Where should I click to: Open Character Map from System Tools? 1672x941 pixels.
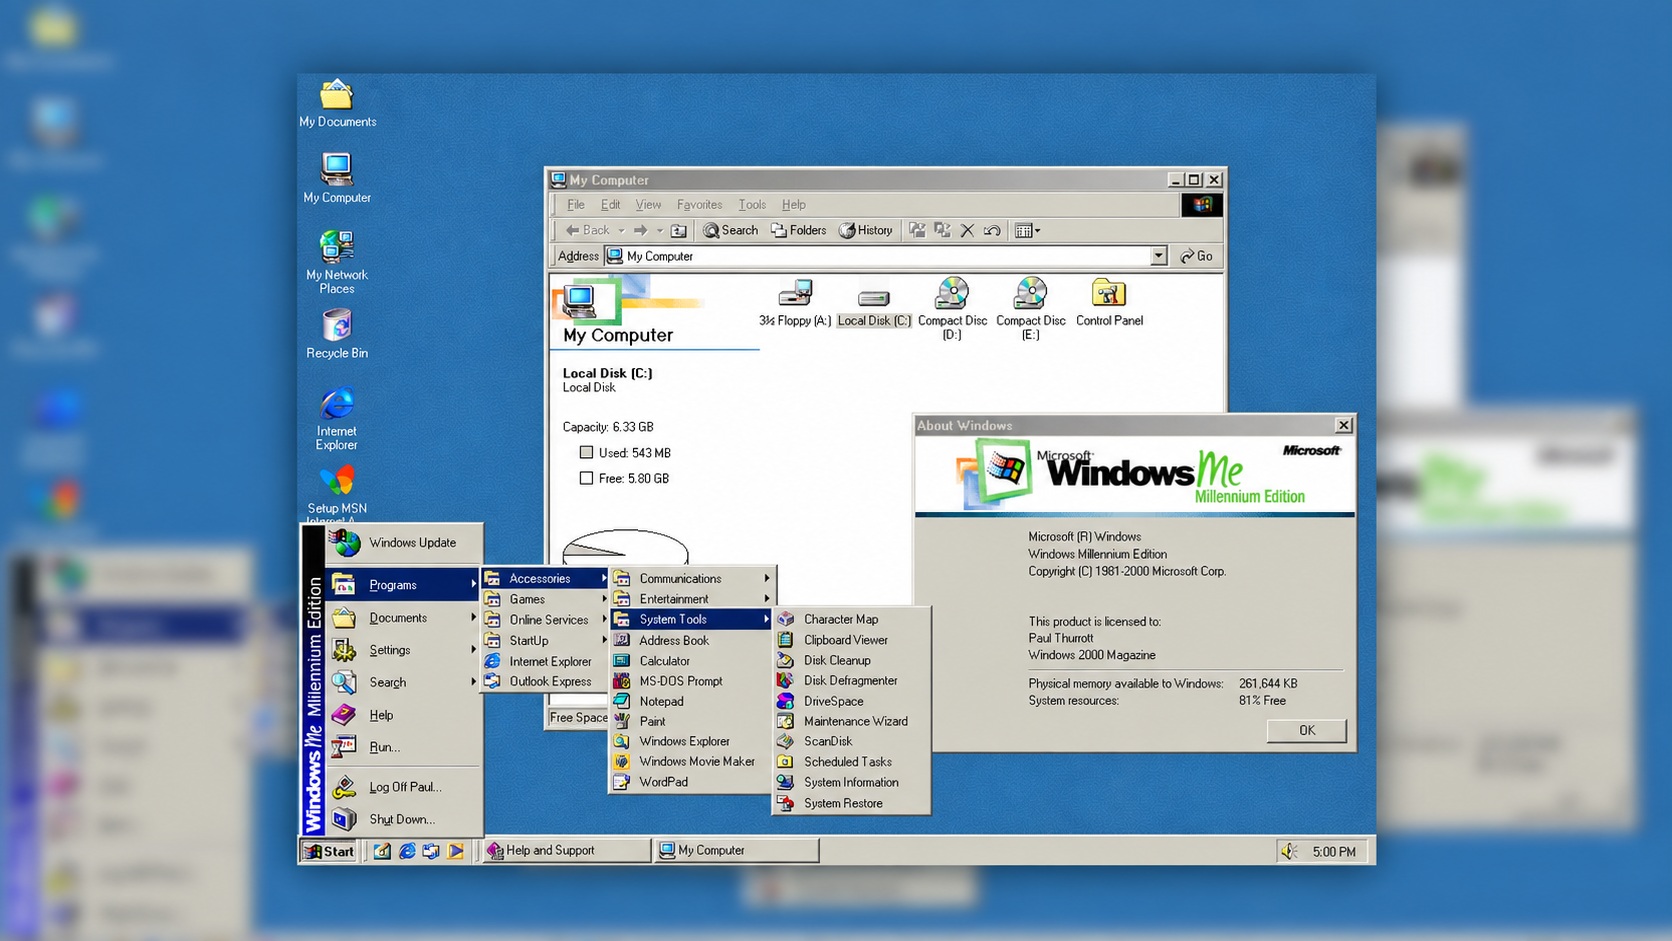tap(851, 620)
